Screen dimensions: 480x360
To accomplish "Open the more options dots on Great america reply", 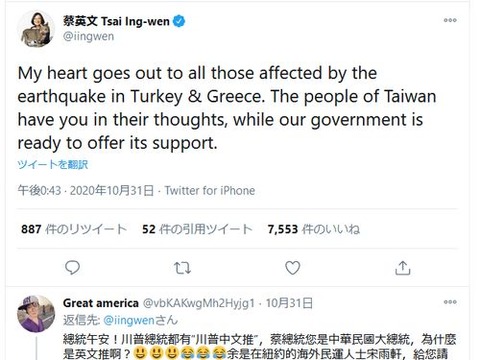I will 450,302.
